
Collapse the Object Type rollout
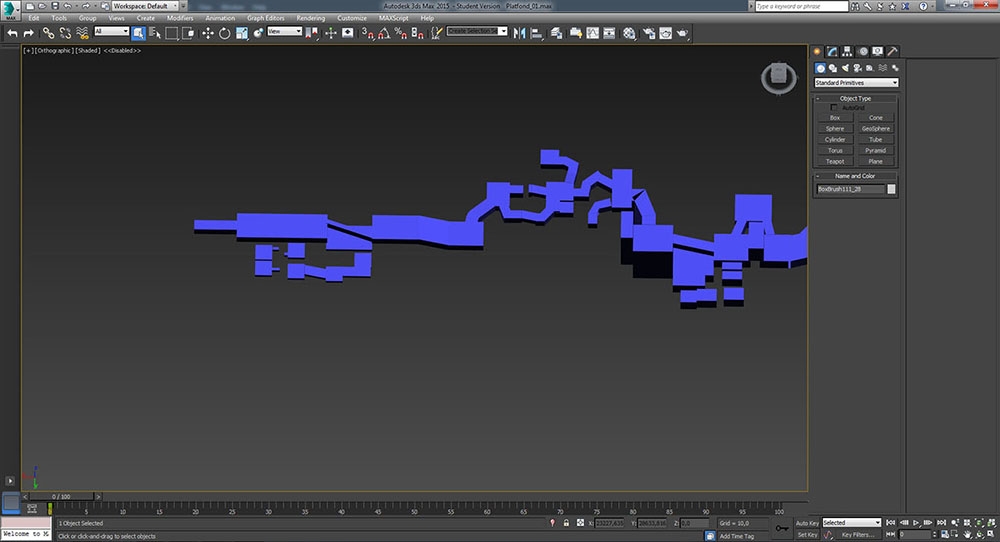pos(855,98)
